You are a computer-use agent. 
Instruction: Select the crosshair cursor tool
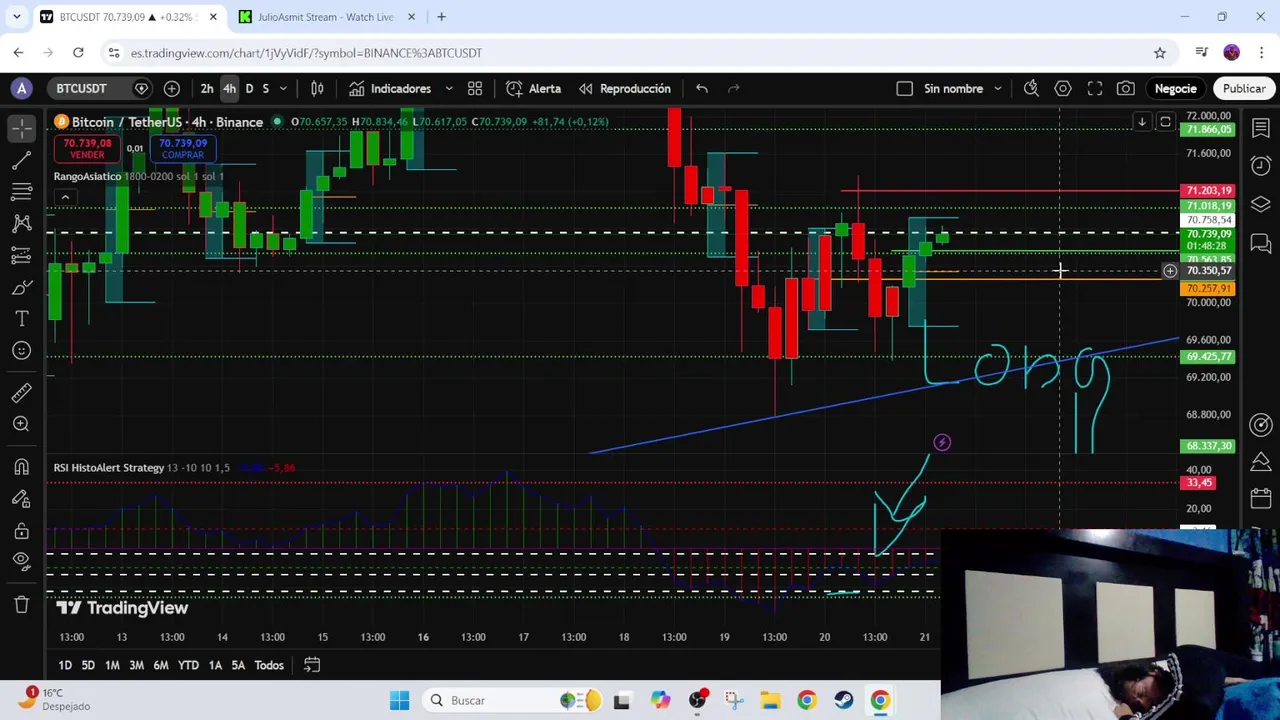(22, 128)
